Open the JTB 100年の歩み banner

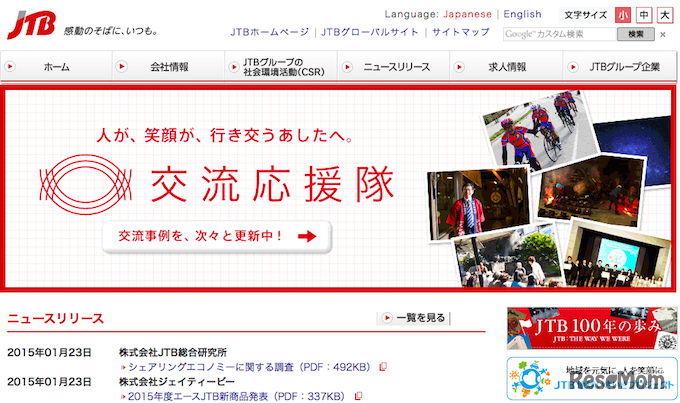point(592,328)
